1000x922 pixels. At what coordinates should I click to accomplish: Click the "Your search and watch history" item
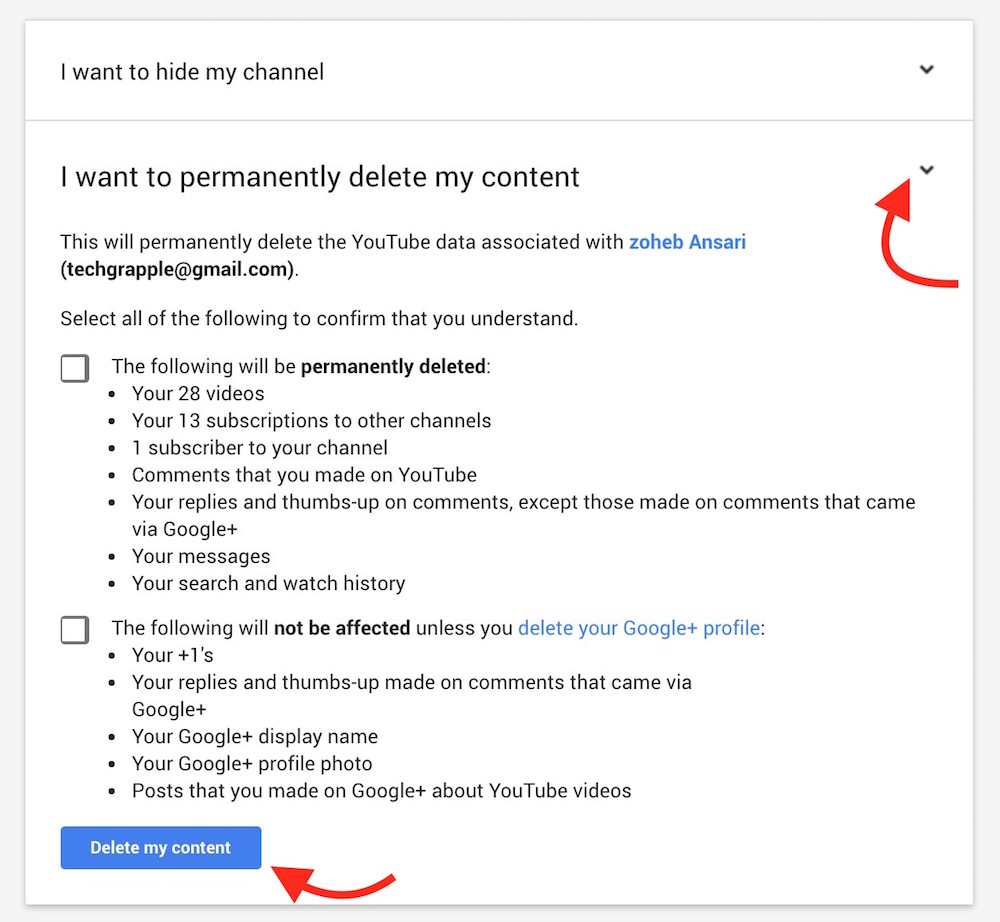[268, 583]
